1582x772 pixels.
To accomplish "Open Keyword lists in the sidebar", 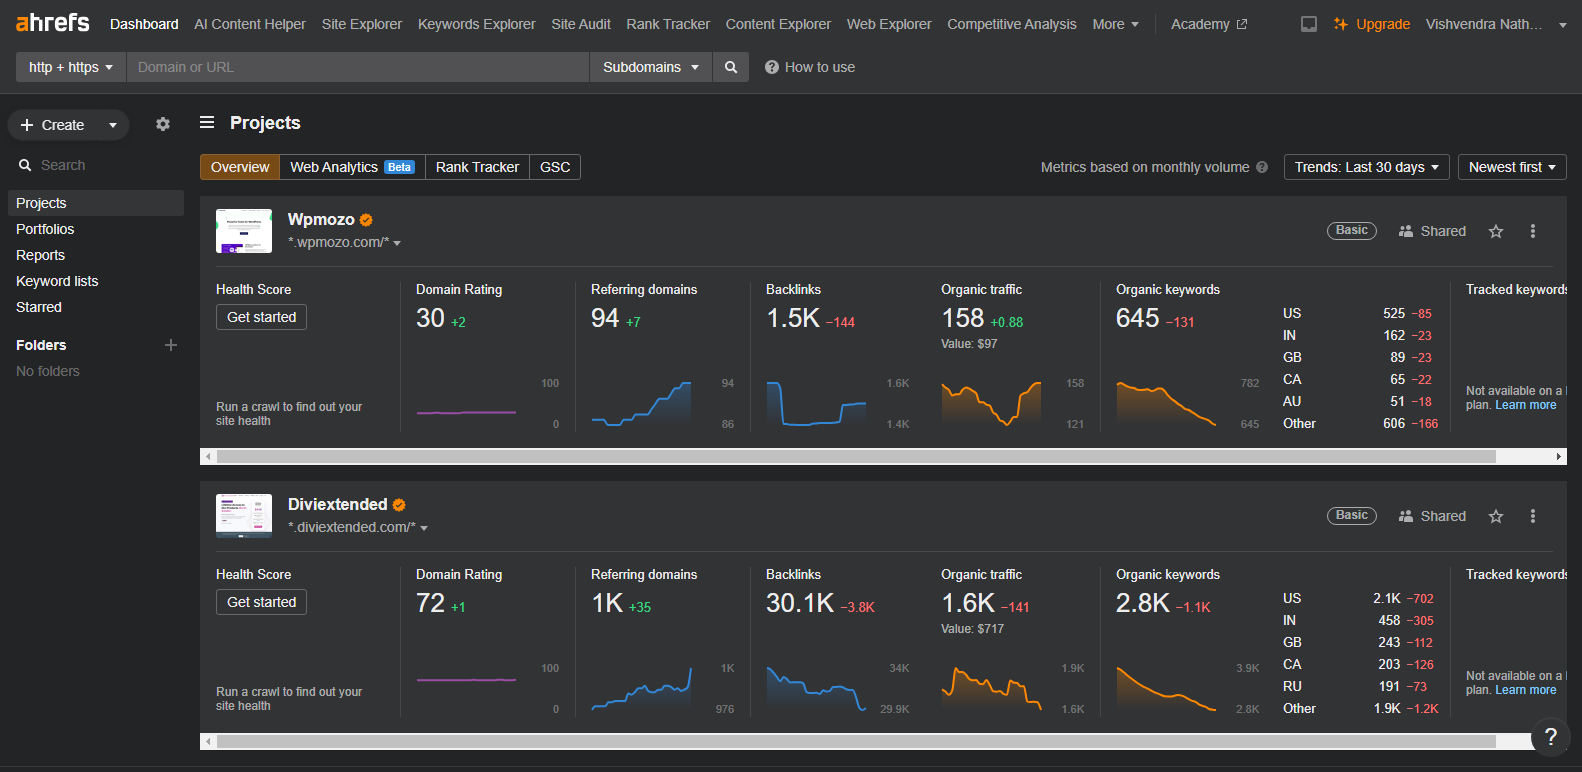I will point(57,281).
